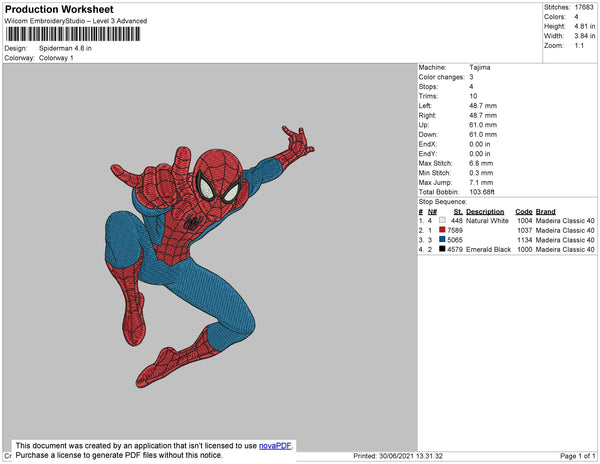Click the 'Natural White' description text

click(487, 221)
